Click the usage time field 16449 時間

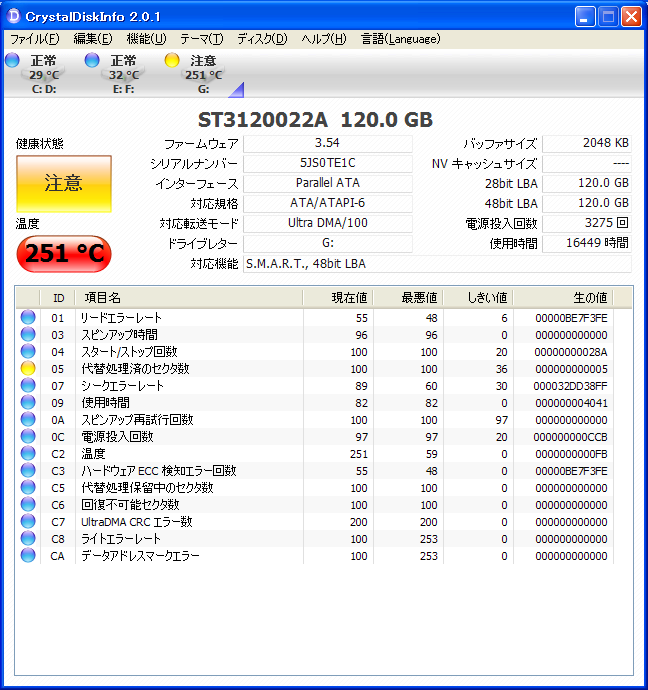587,243
